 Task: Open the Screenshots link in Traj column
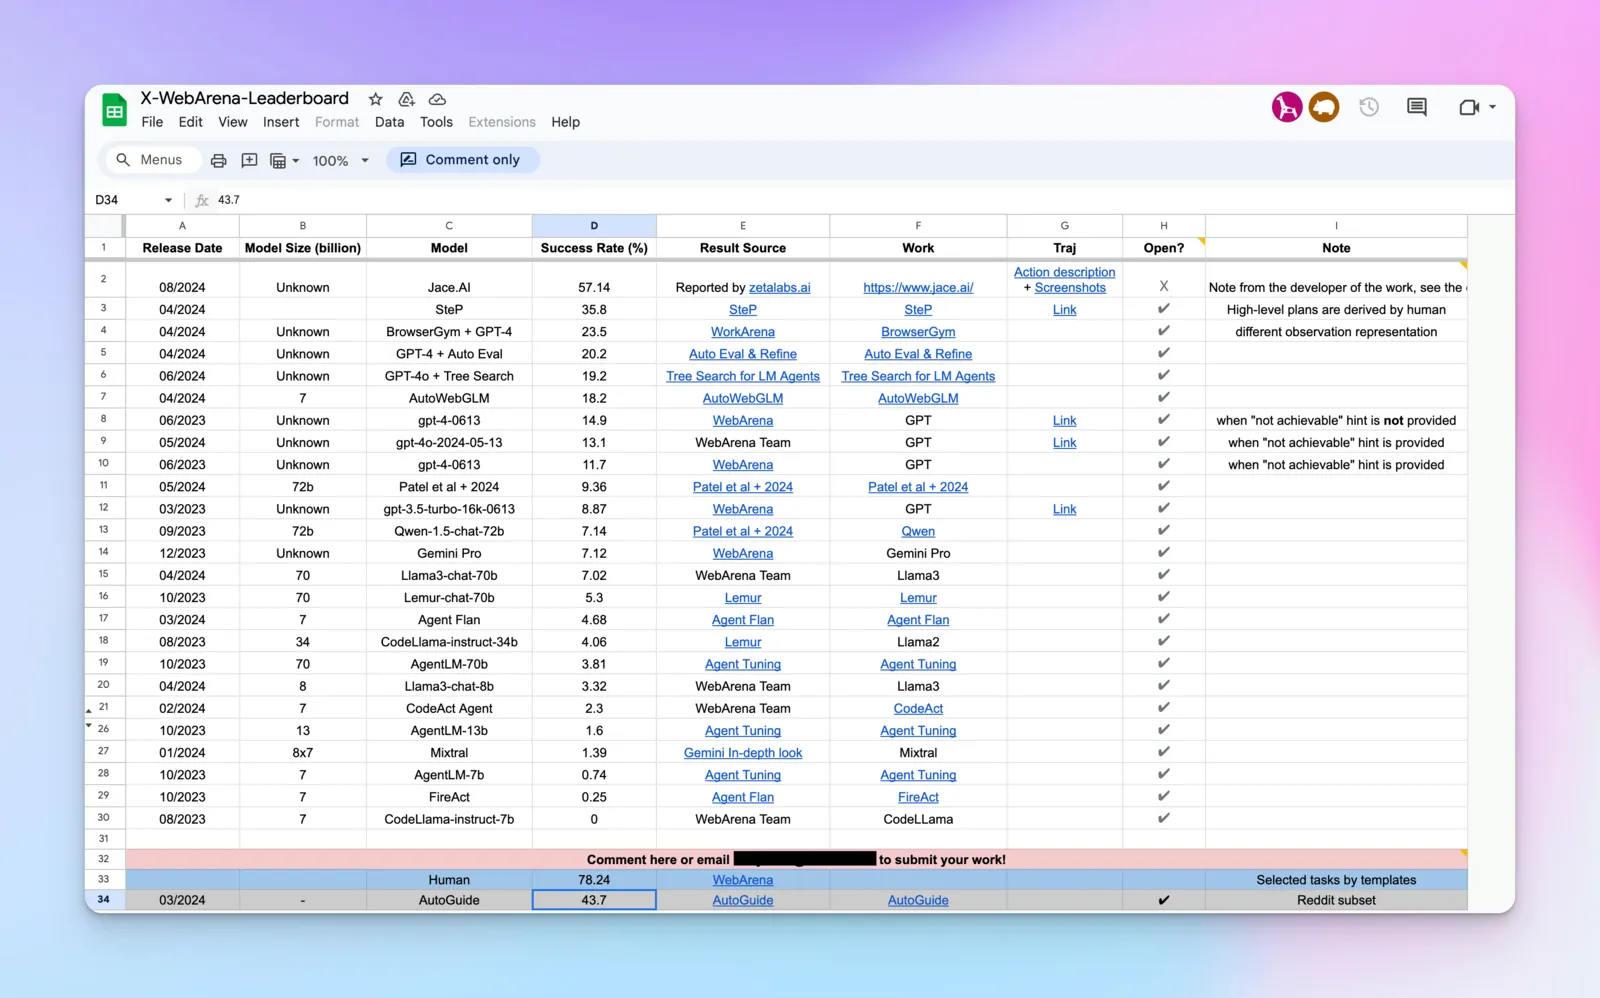[1070, 288]
